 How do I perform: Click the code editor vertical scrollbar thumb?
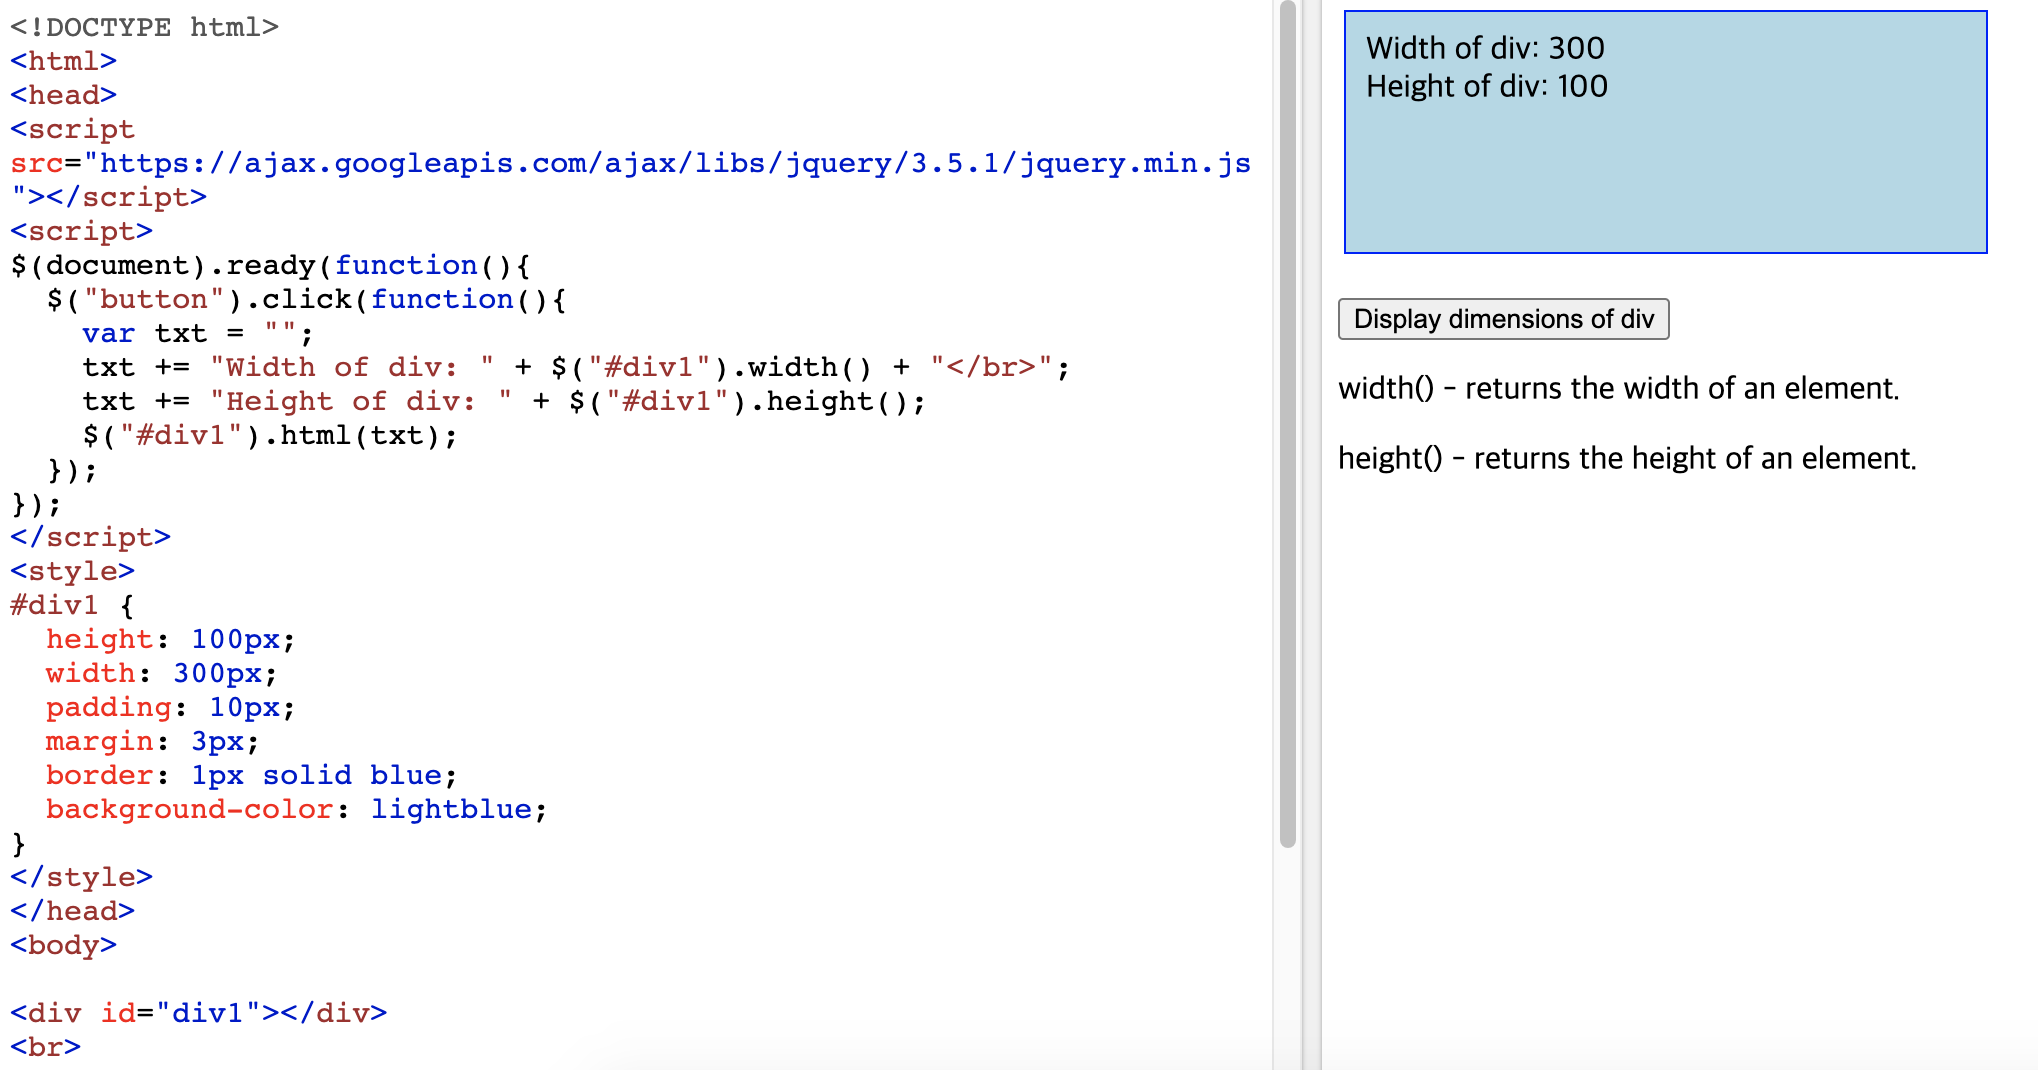pyautogui.click(x=1288, y=425)
